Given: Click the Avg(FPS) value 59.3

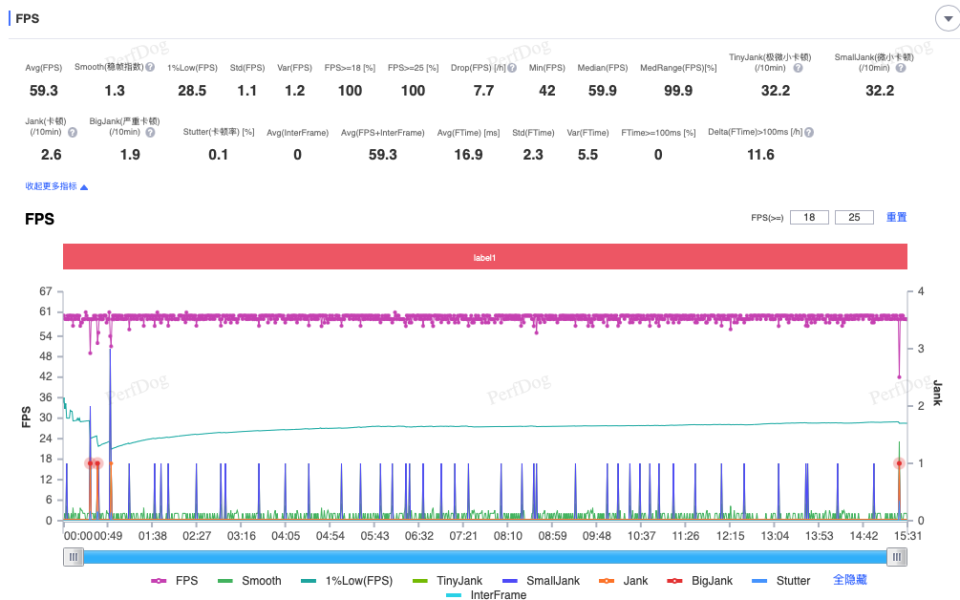Looking at the screenshot, I should 43,91.
